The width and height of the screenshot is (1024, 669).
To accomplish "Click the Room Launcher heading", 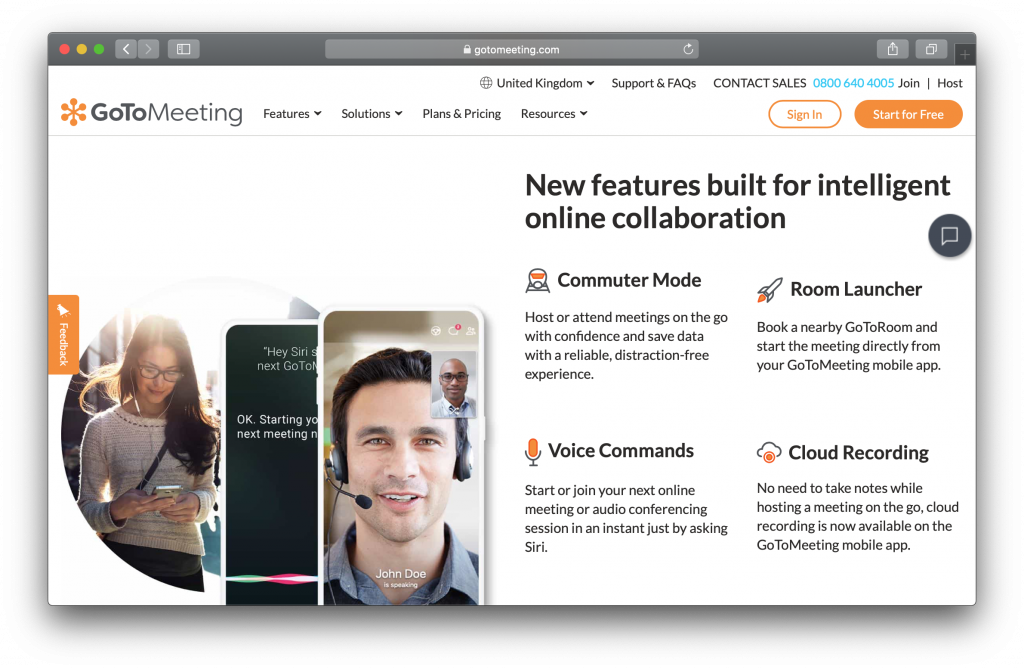I will [856, 289].
